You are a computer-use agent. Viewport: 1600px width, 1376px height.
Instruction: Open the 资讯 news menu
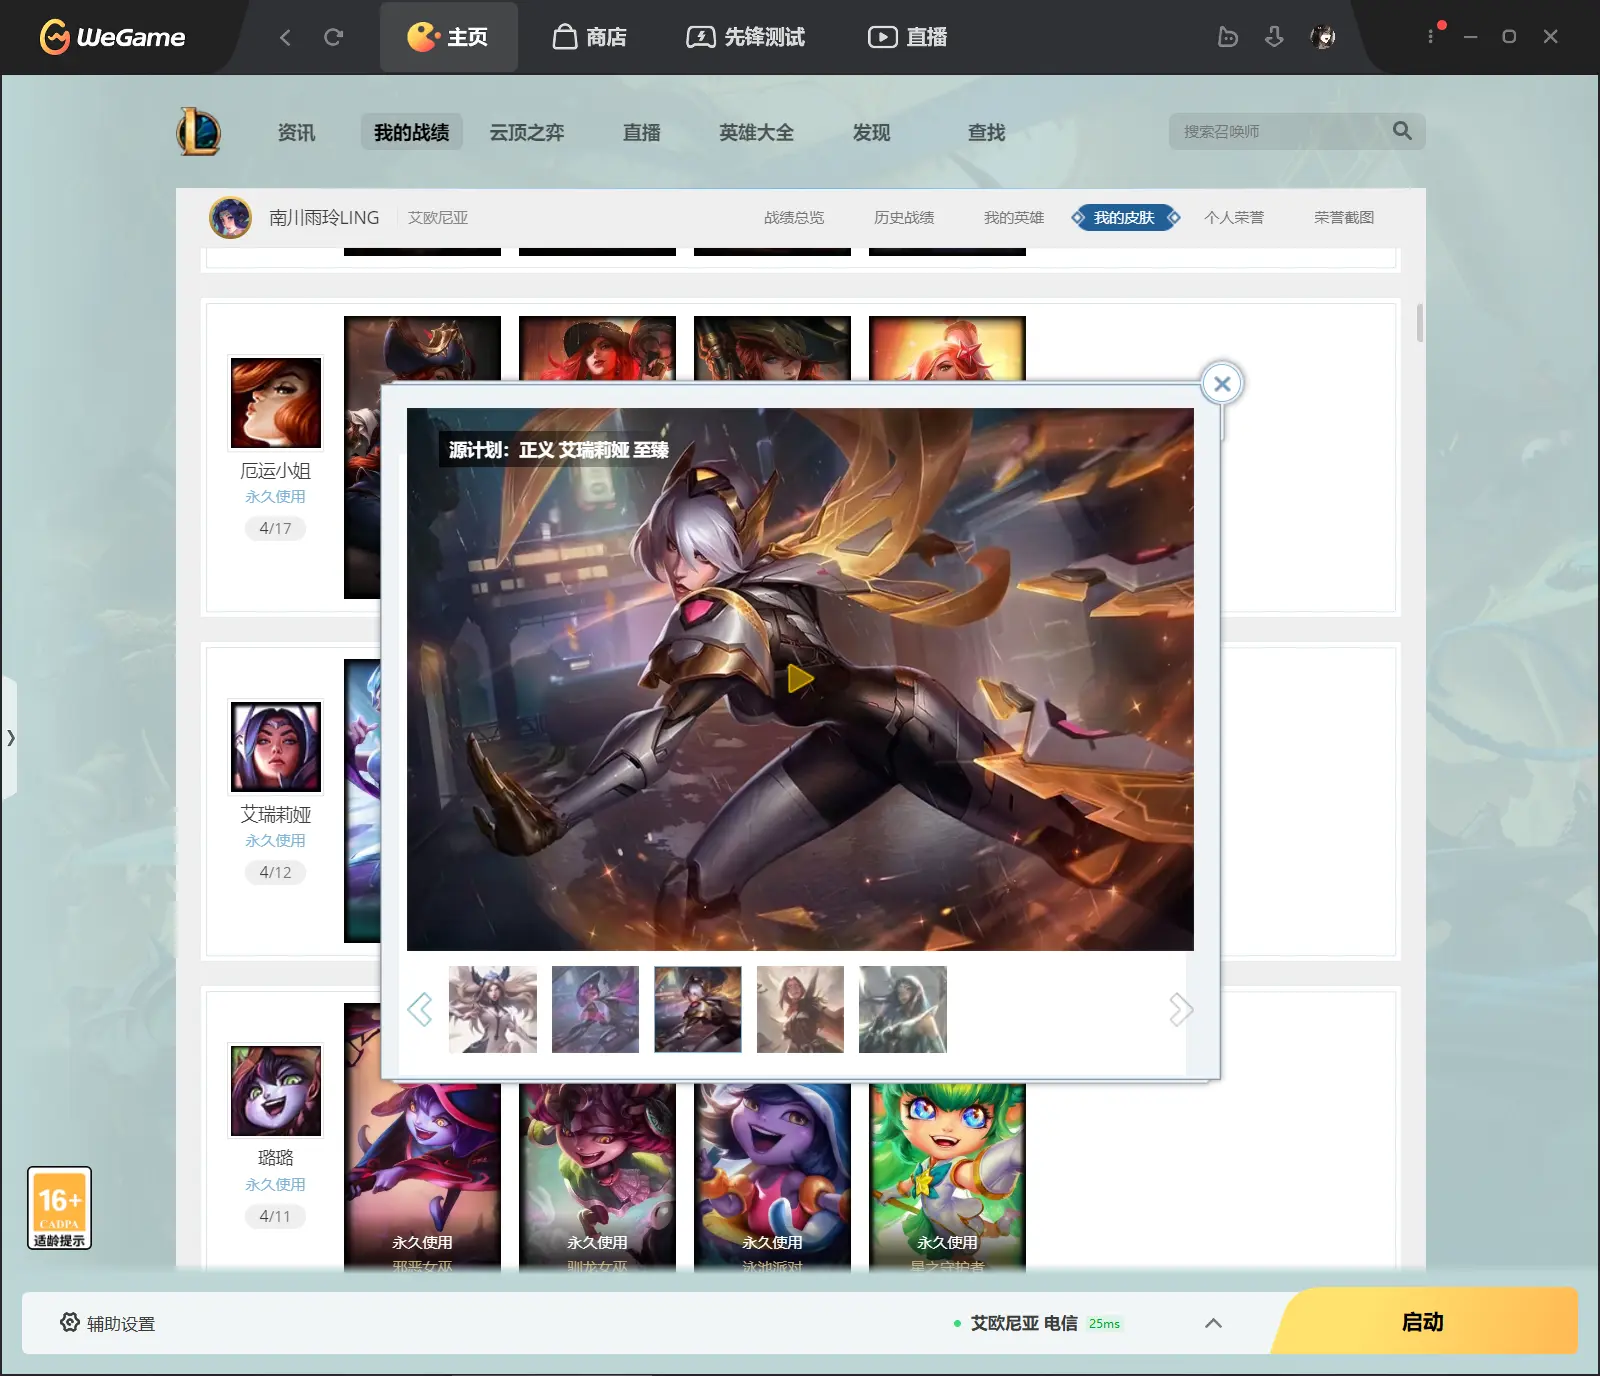[x=296, y=132]
